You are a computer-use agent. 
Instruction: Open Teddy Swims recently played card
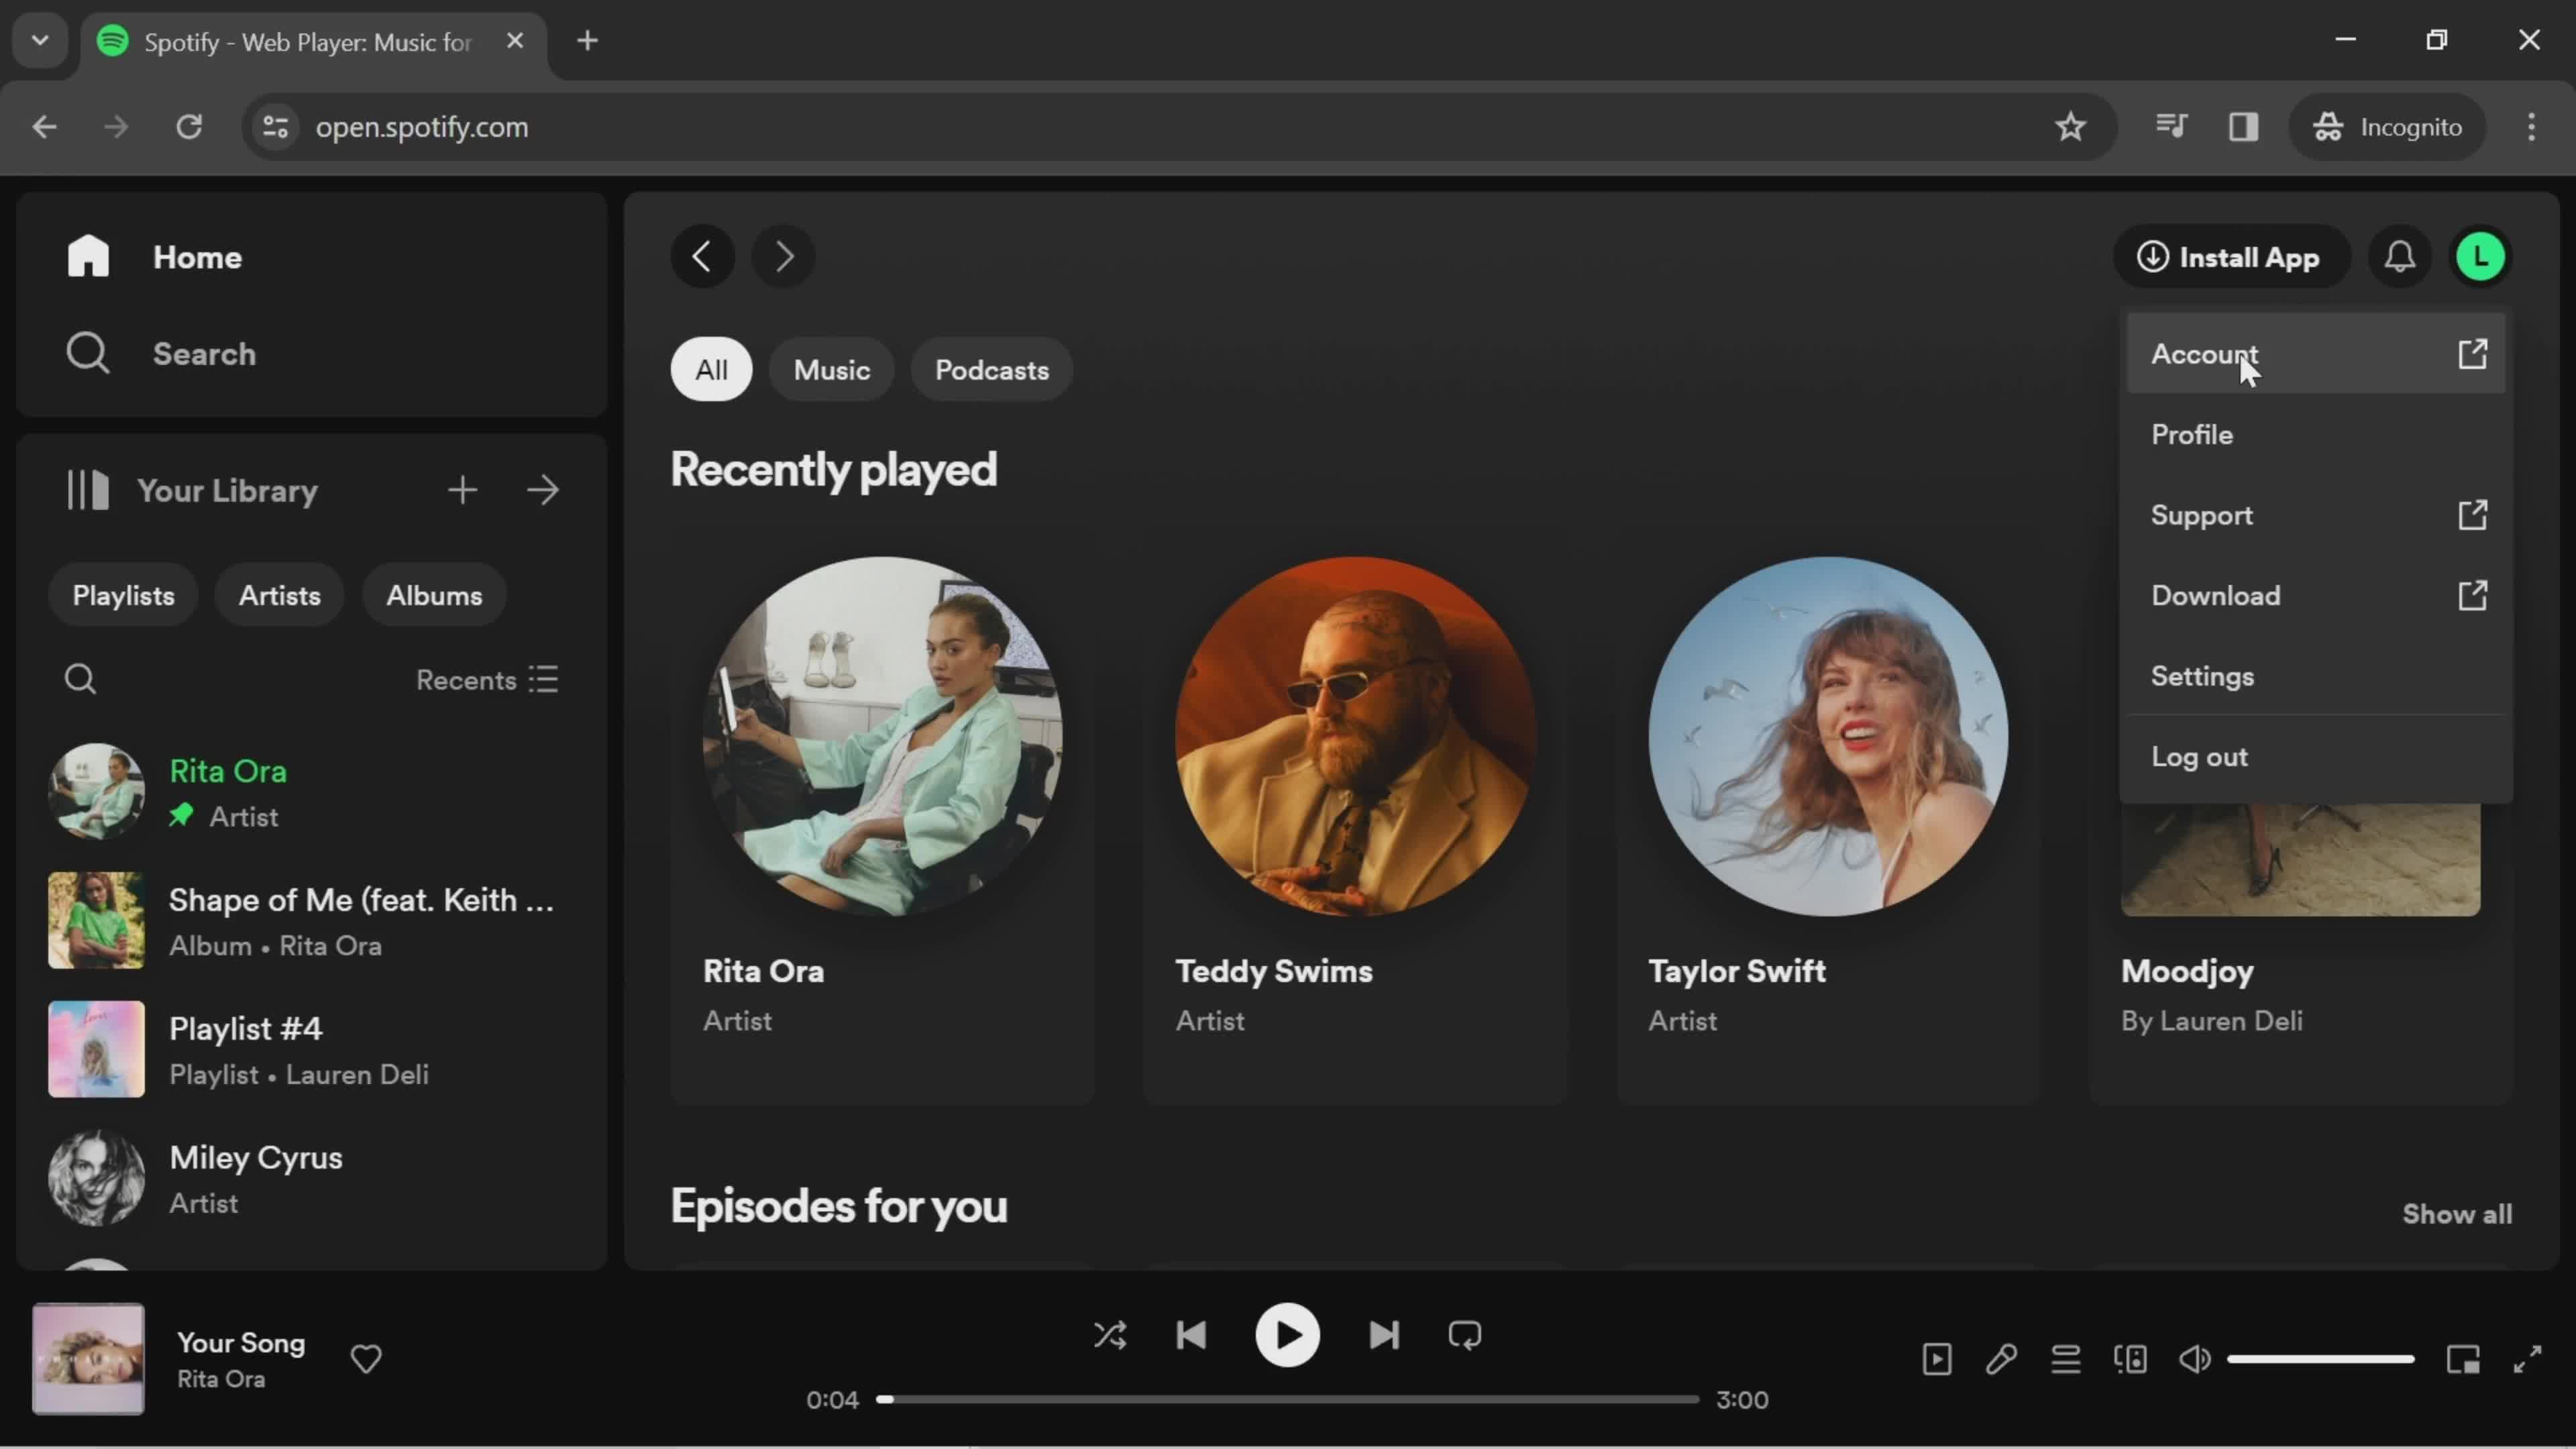point(1355,815)
